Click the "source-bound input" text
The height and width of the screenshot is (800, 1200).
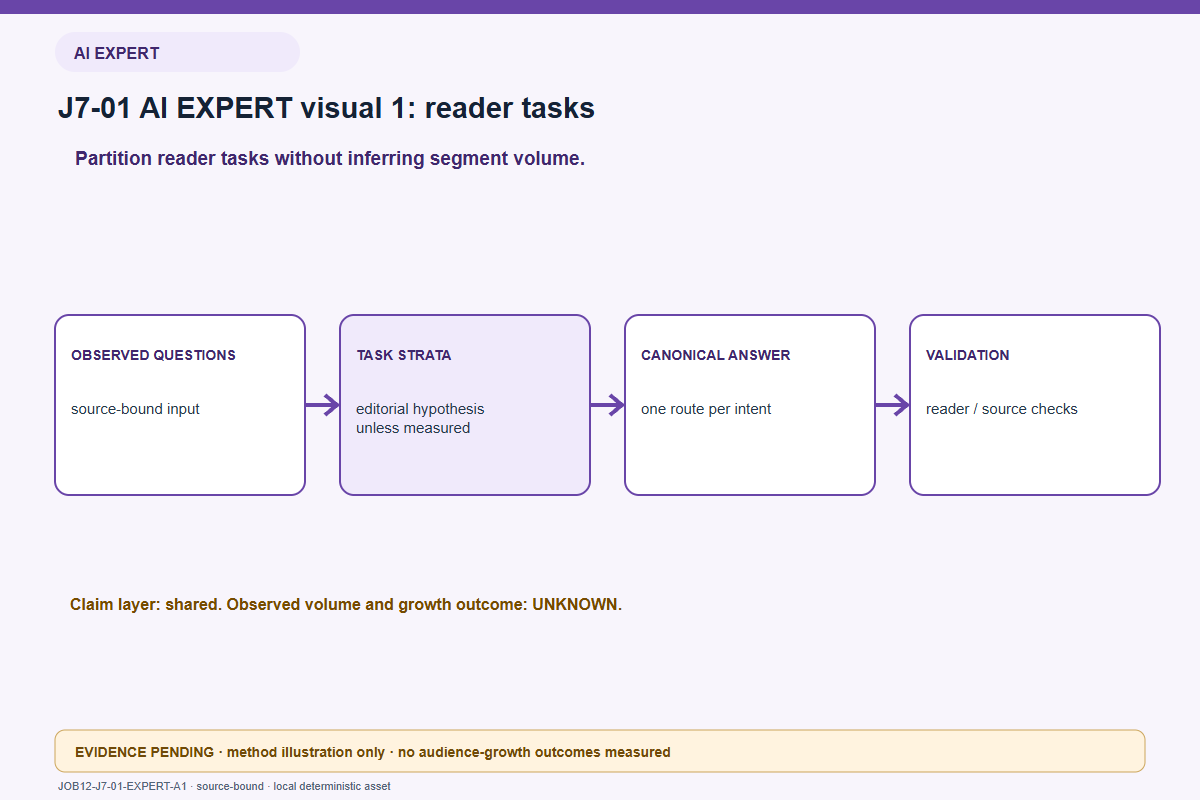(135, 409)
